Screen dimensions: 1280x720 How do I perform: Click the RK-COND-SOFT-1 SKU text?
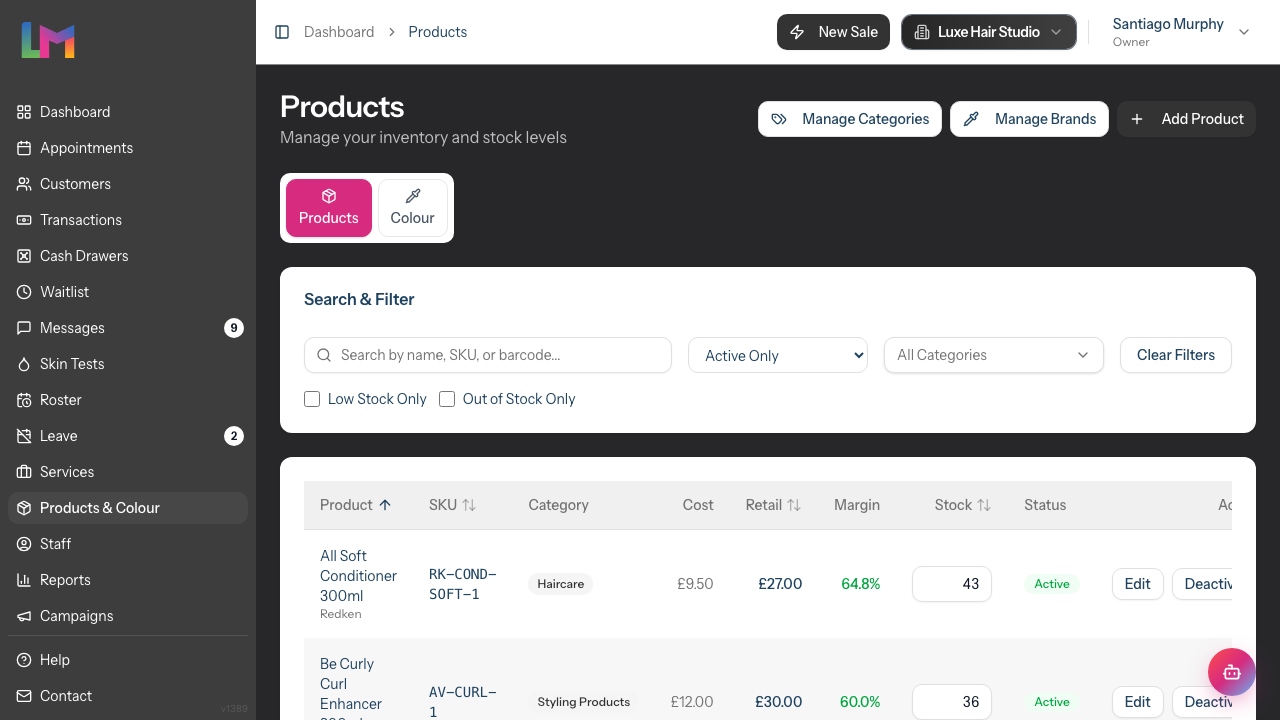click(463, 584)
